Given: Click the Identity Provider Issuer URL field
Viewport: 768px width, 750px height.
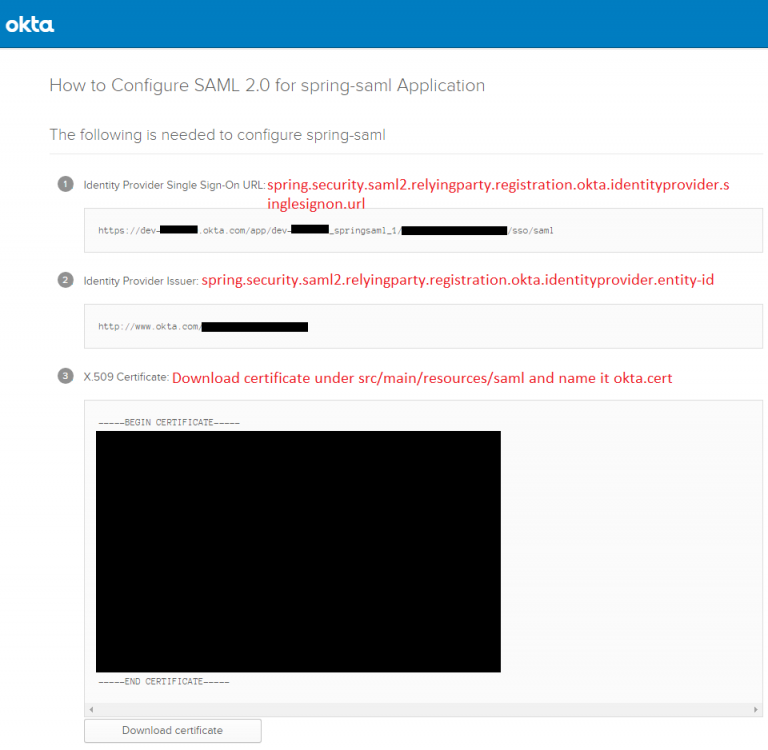Looking at the screenshot, I should pos(423,326).
